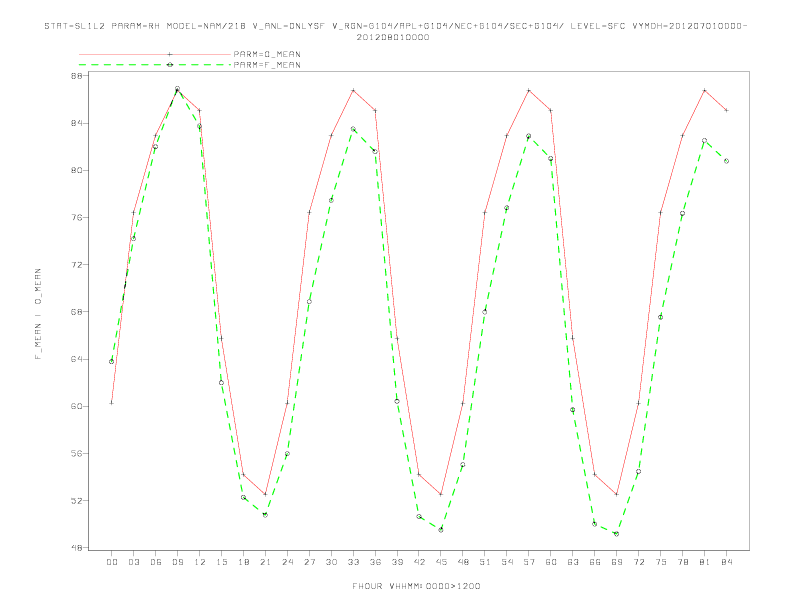Click y-axis tick label 64
Screen dimensions: 792x612
pyautogui.click(x=77, y=359)
